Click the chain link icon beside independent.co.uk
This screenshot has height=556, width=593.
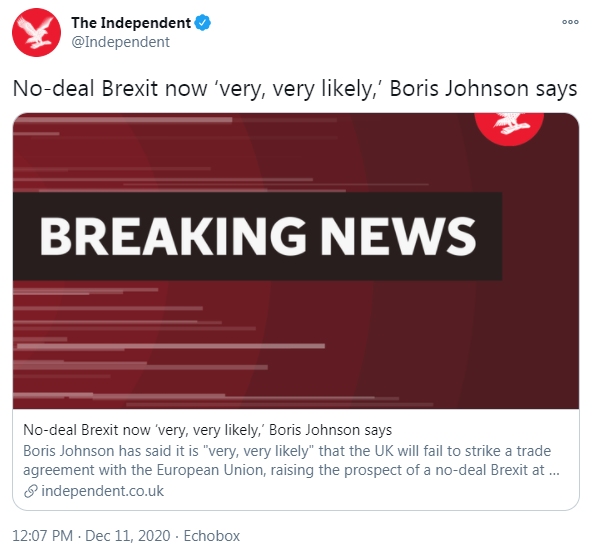[31, 491]
